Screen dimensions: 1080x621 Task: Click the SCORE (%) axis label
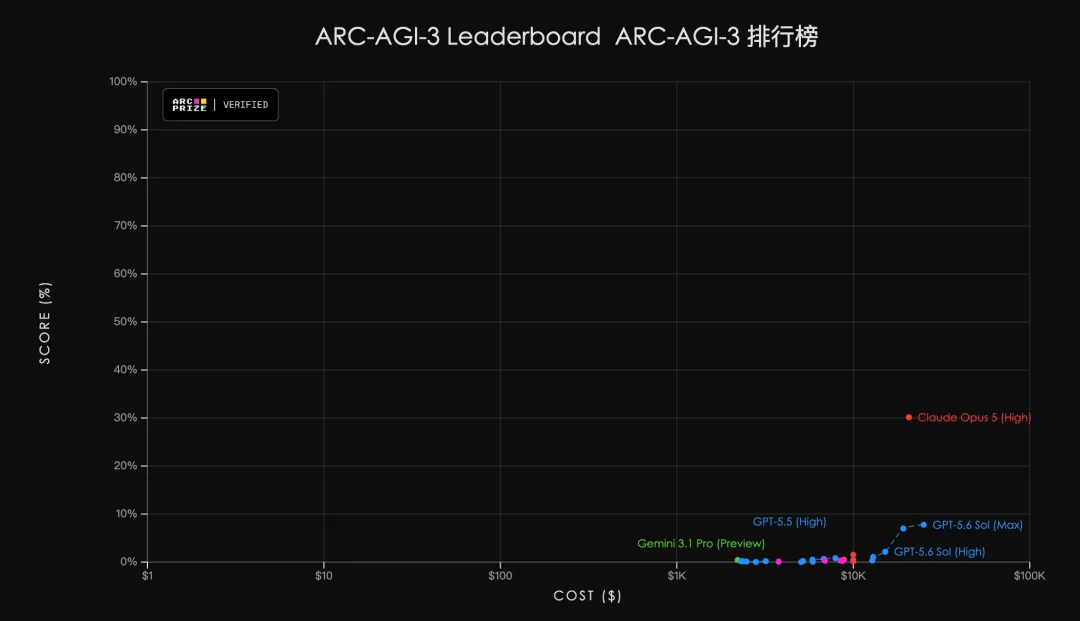(45, 323)
